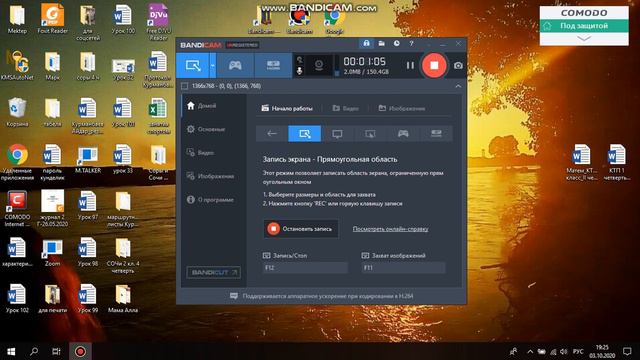Screen dimensions: 640x360
Task: Select the M.TALKER desktop icon
Action: coord(88,159)
